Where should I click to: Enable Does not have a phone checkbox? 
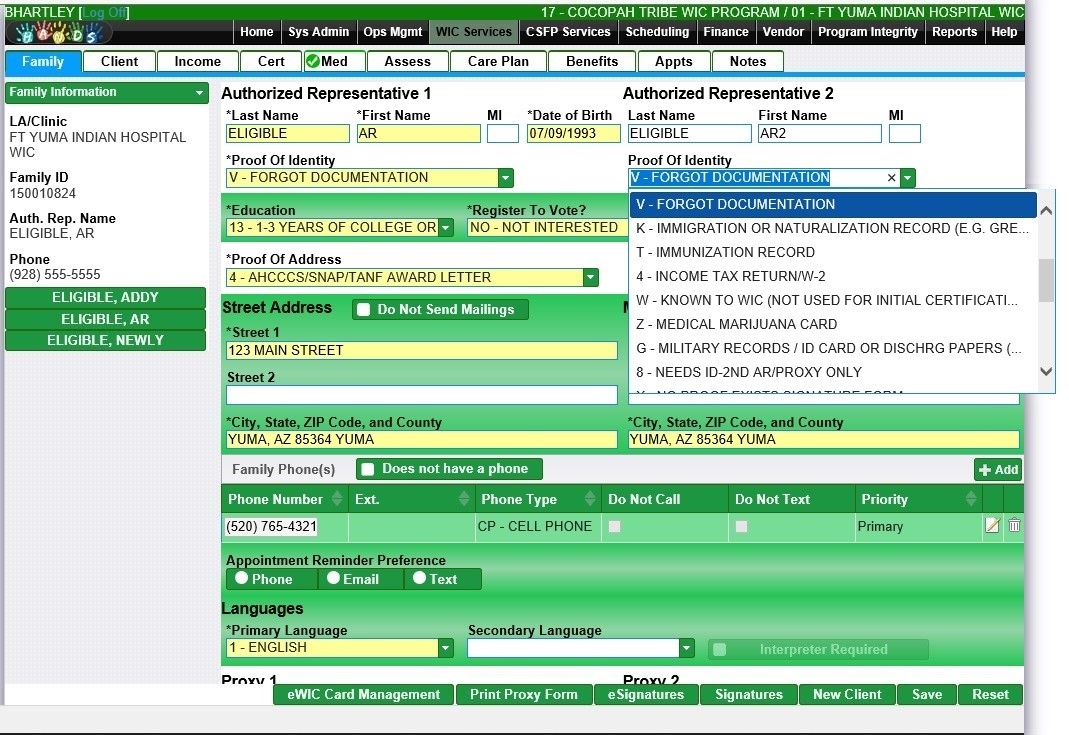tap(368, 469)
